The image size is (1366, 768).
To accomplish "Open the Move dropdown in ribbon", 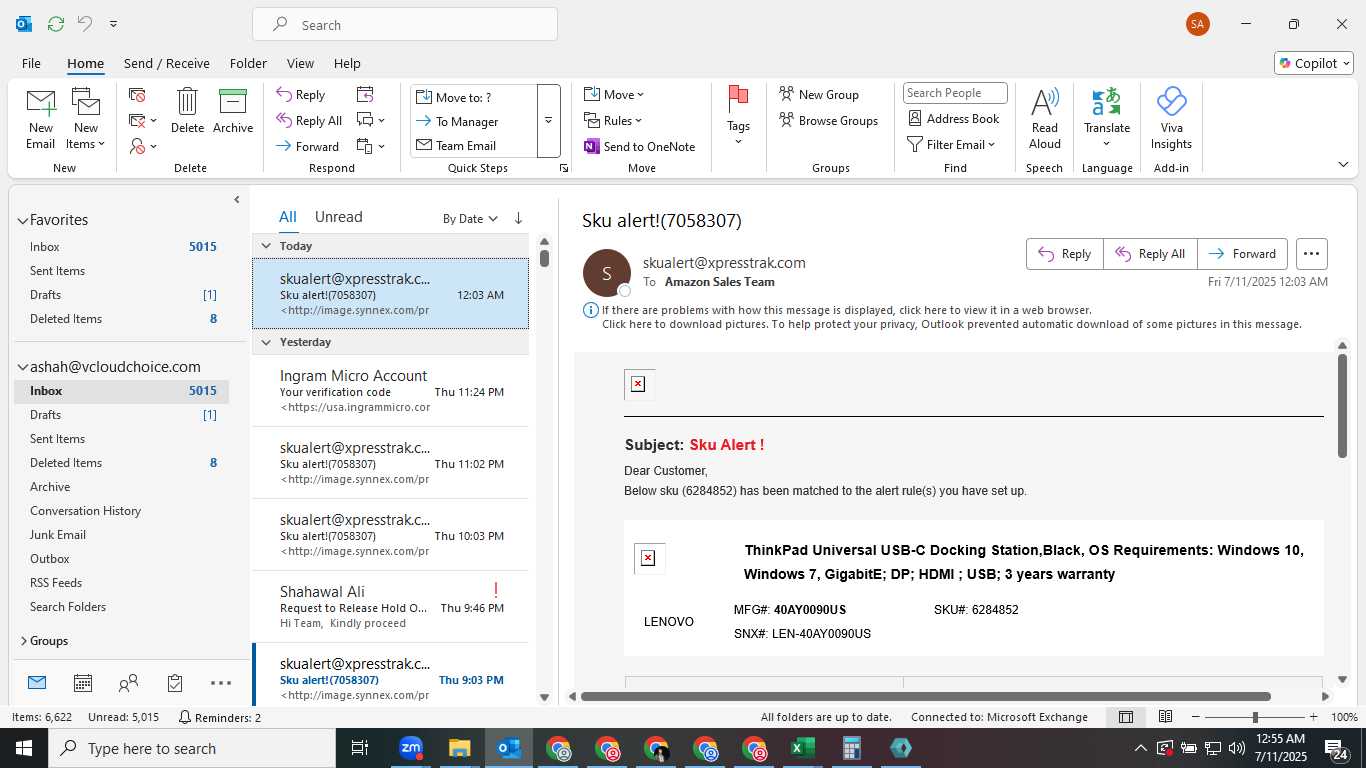I will click(x=614, y=95).
